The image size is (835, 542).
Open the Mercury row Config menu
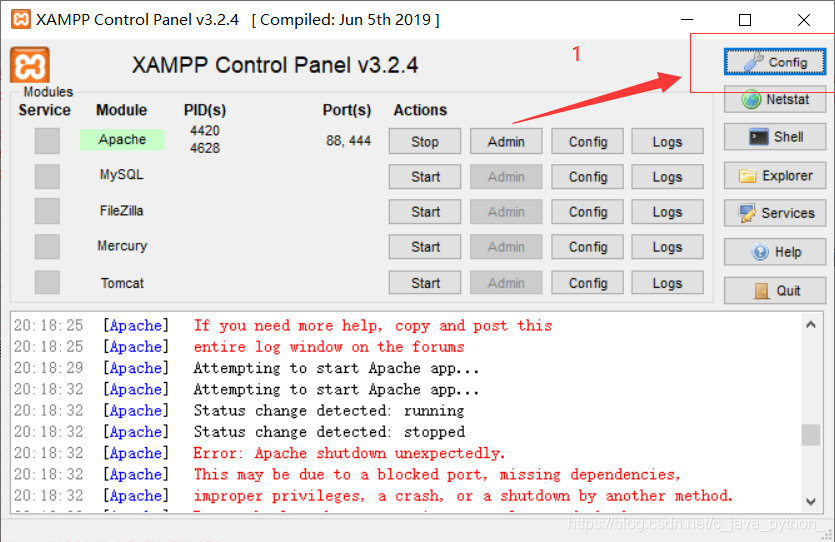(587, 247)
